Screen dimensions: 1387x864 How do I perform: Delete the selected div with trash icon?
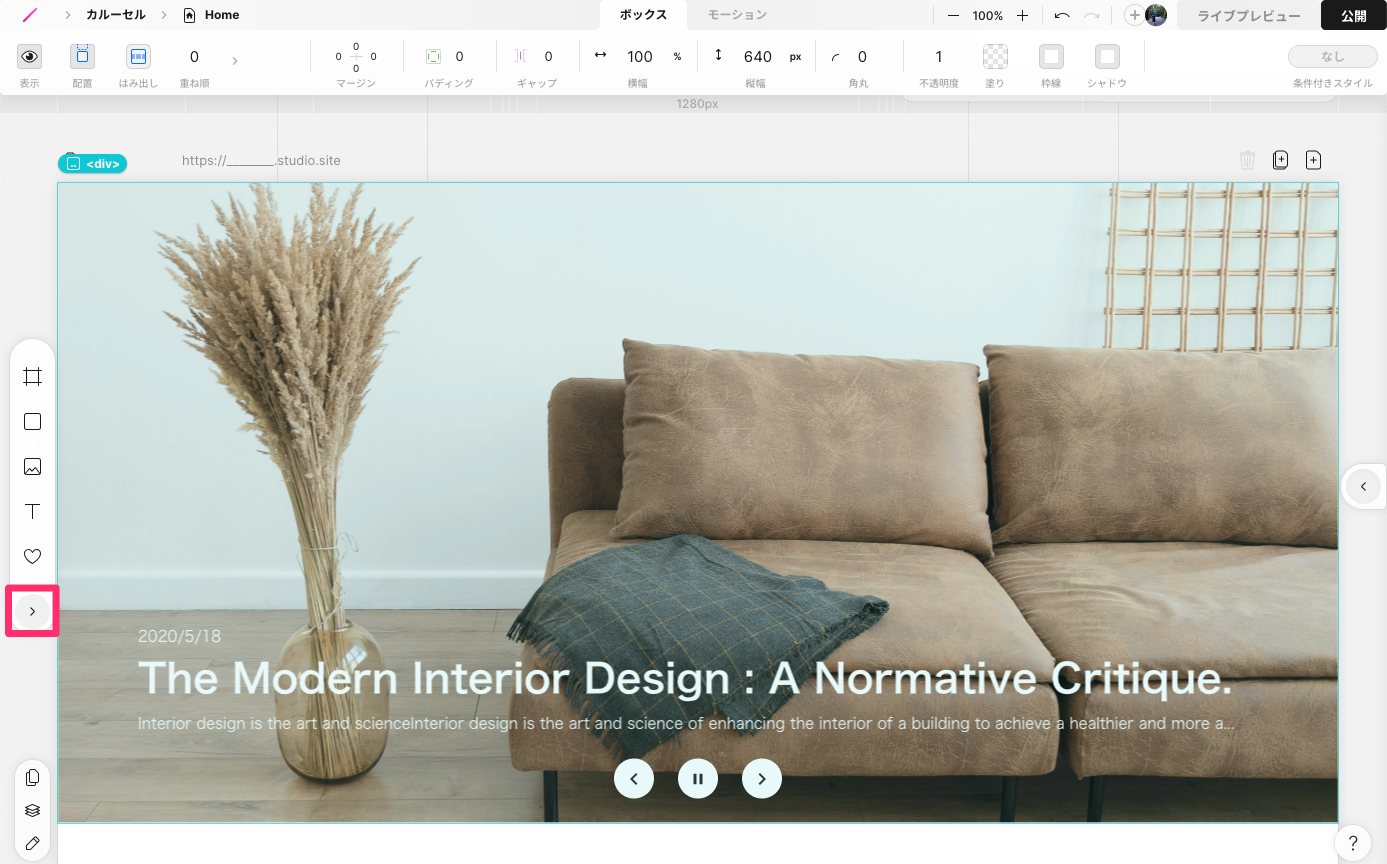tap(1247, 160)
